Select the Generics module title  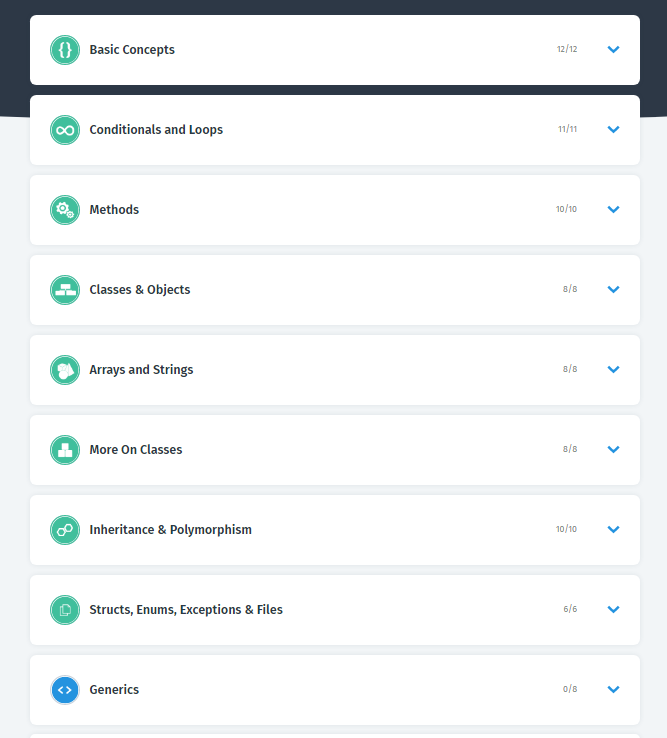pyautogui.click(x=114, y=690)
